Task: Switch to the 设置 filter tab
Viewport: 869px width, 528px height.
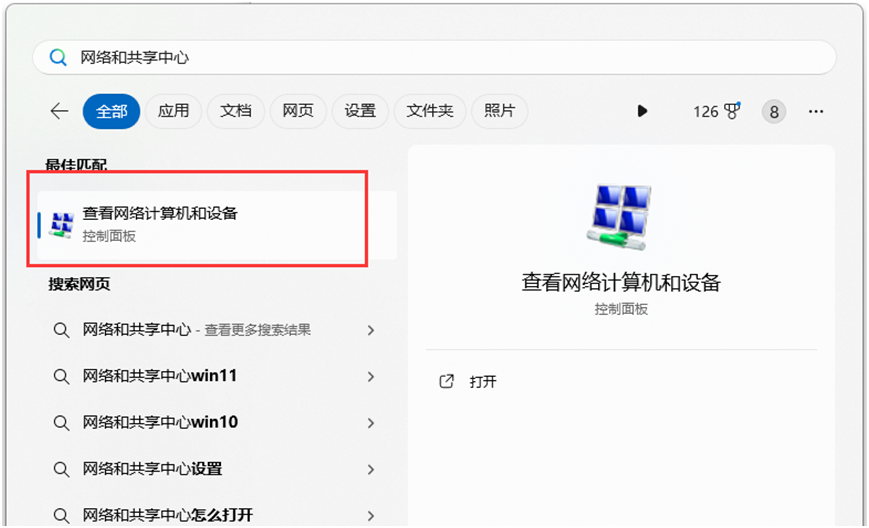Action: (360, 111)
